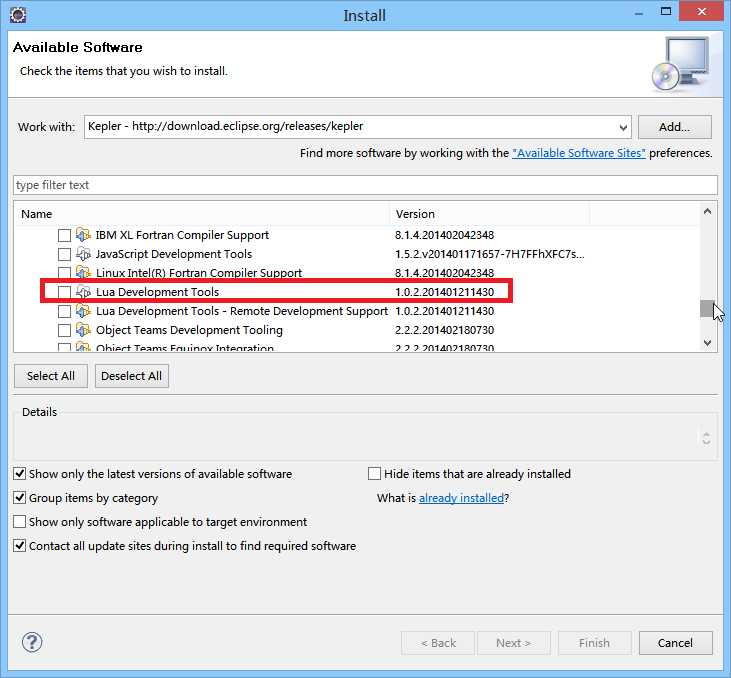Toggle Contact all update sites during install
This screenshot has height=678, width=731.
coord(19,546)
